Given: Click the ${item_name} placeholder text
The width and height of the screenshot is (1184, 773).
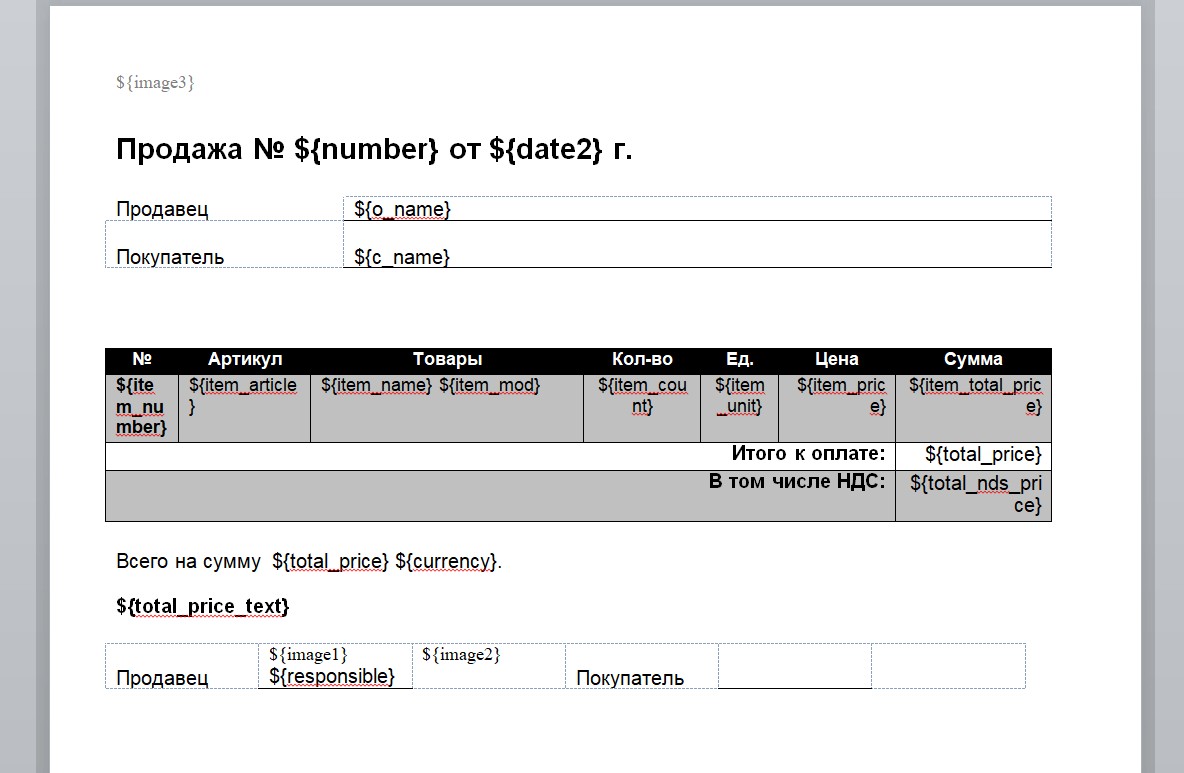Looking at the screenshot, I should point(376,386).
